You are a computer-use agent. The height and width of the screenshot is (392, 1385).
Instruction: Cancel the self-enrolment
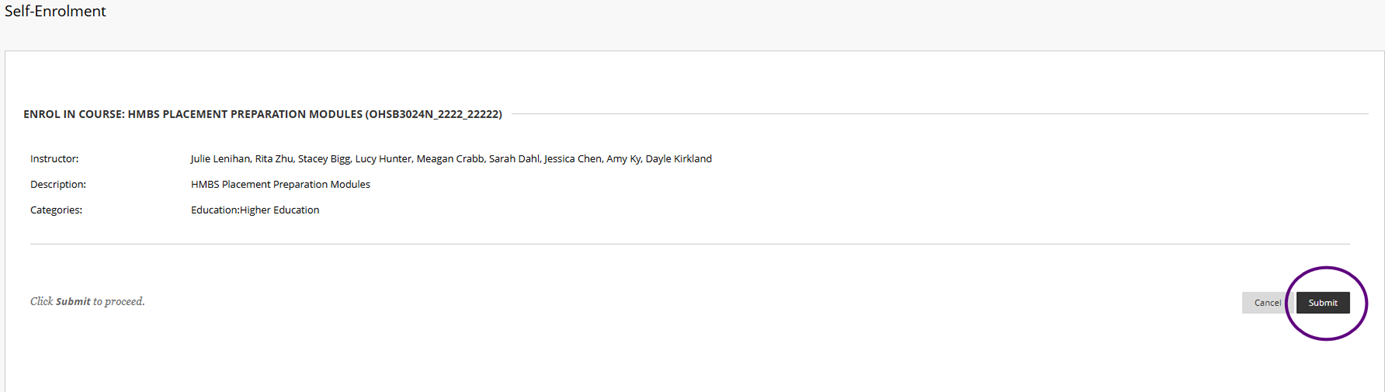pos(1267,303)
